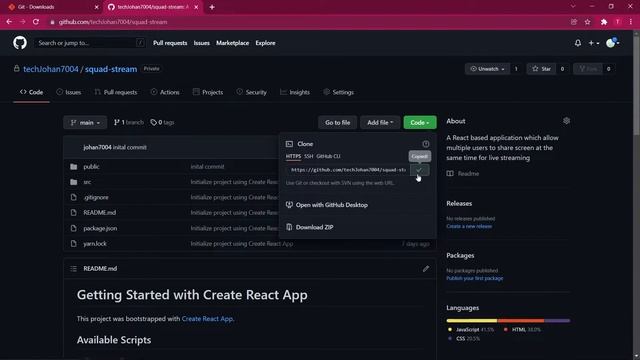Open the johan7004 commit author link
The image size is (640, 360).
[97, 147]
